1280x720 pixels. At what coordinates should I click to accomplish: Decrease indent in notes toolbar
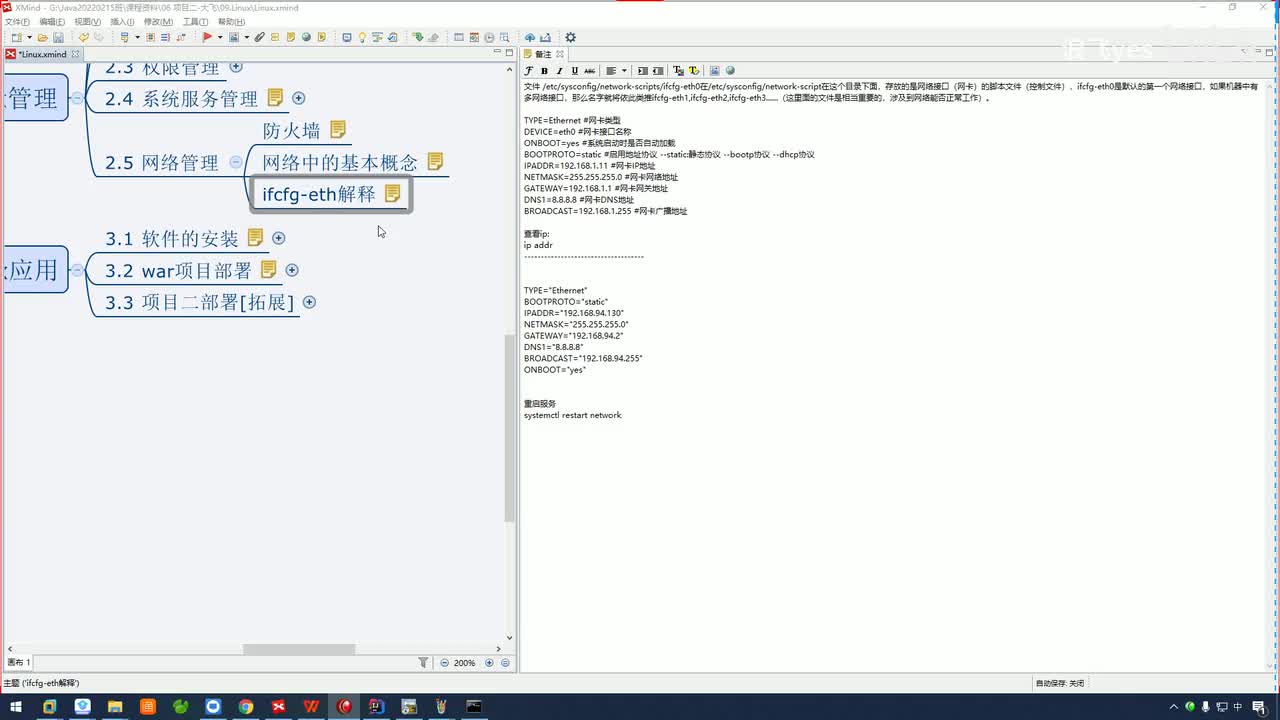658,71
